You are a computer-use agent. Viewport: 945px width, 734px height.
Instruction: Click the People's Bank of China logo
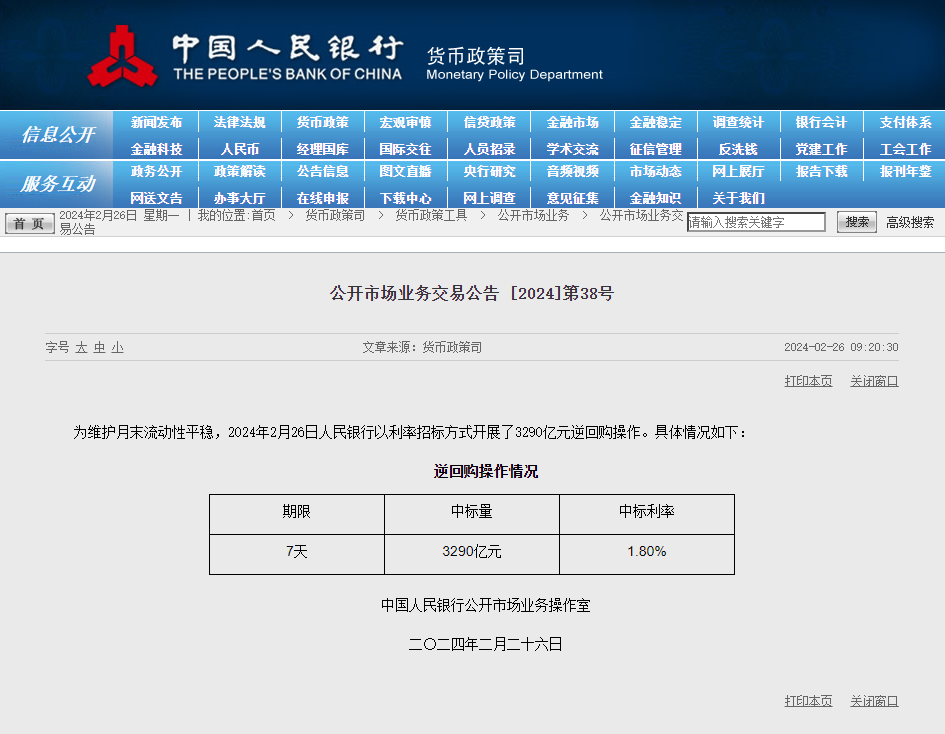[x=122, y=57]
